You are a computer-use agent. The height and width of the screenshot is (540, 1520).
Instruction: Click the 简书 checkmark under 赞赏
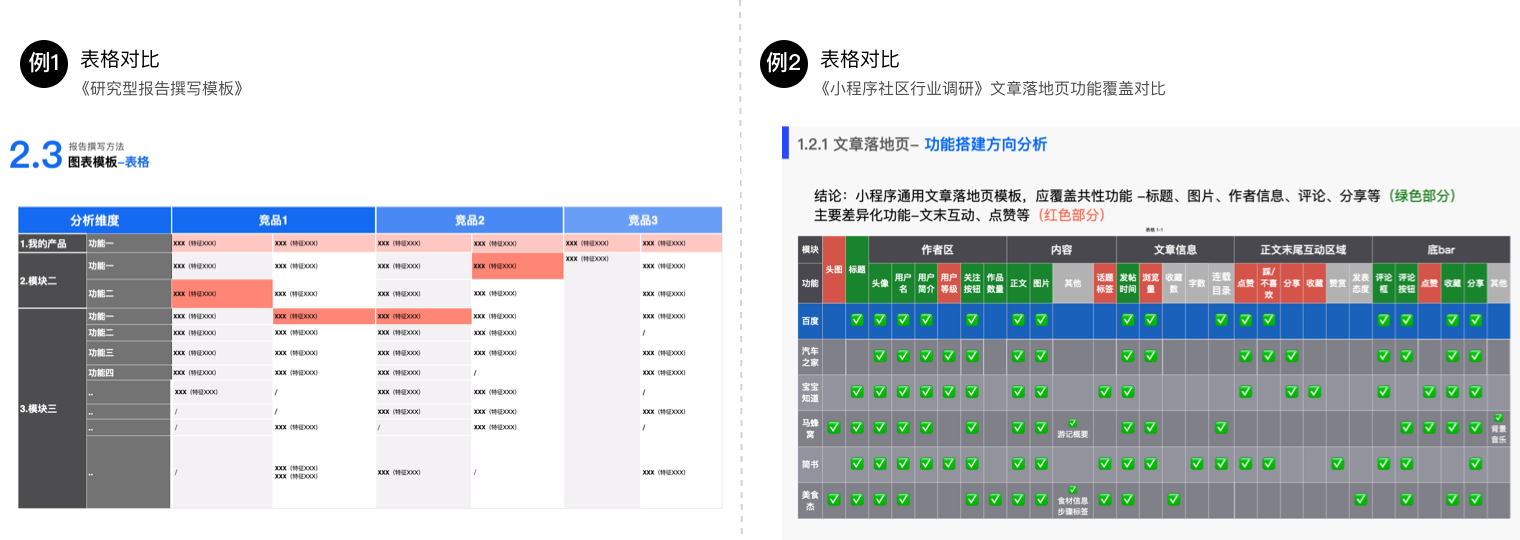pos(1337,464)
